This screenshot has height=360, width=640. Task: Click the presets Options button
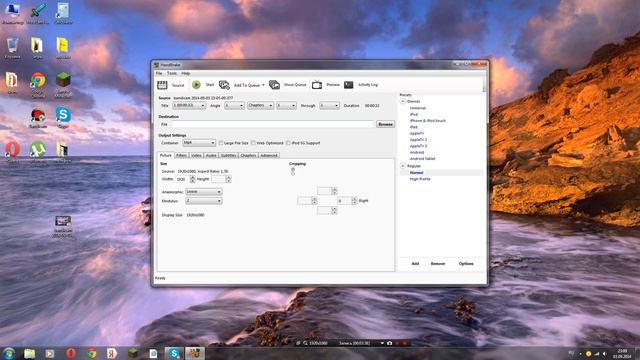point(466,264)
